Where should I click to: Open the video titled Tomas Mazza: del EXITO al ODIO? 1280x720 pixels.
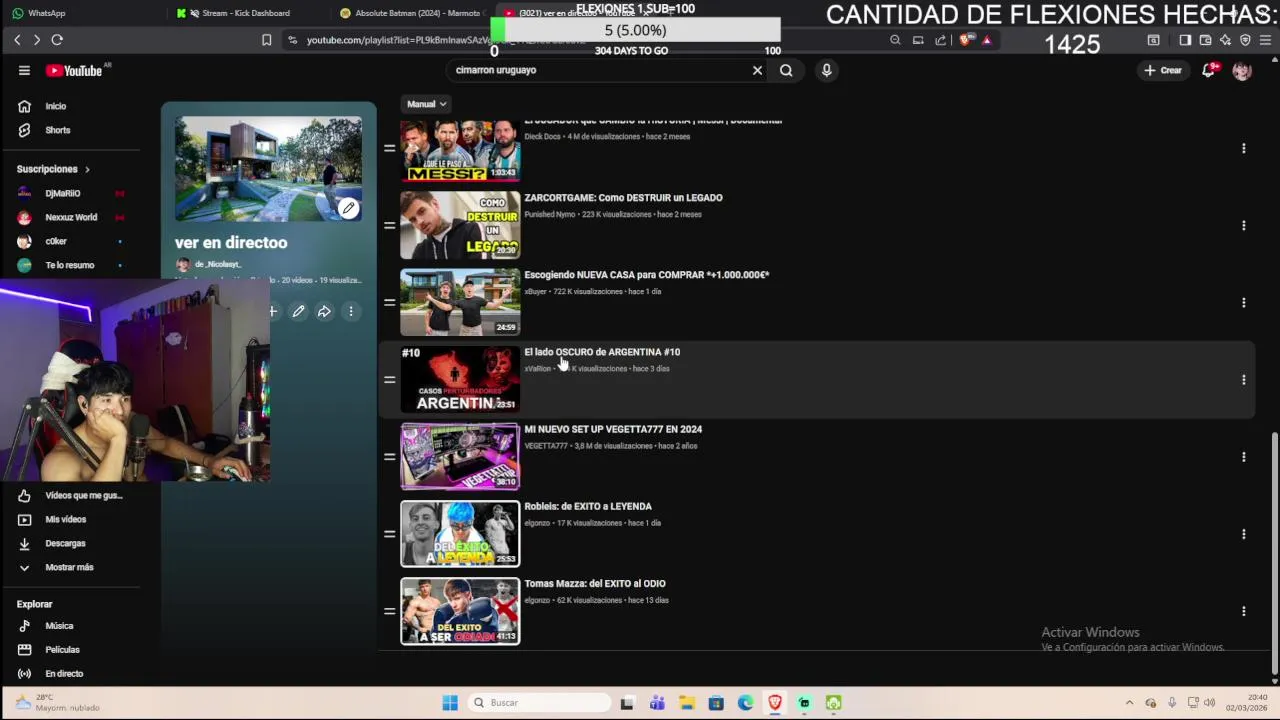595,584
